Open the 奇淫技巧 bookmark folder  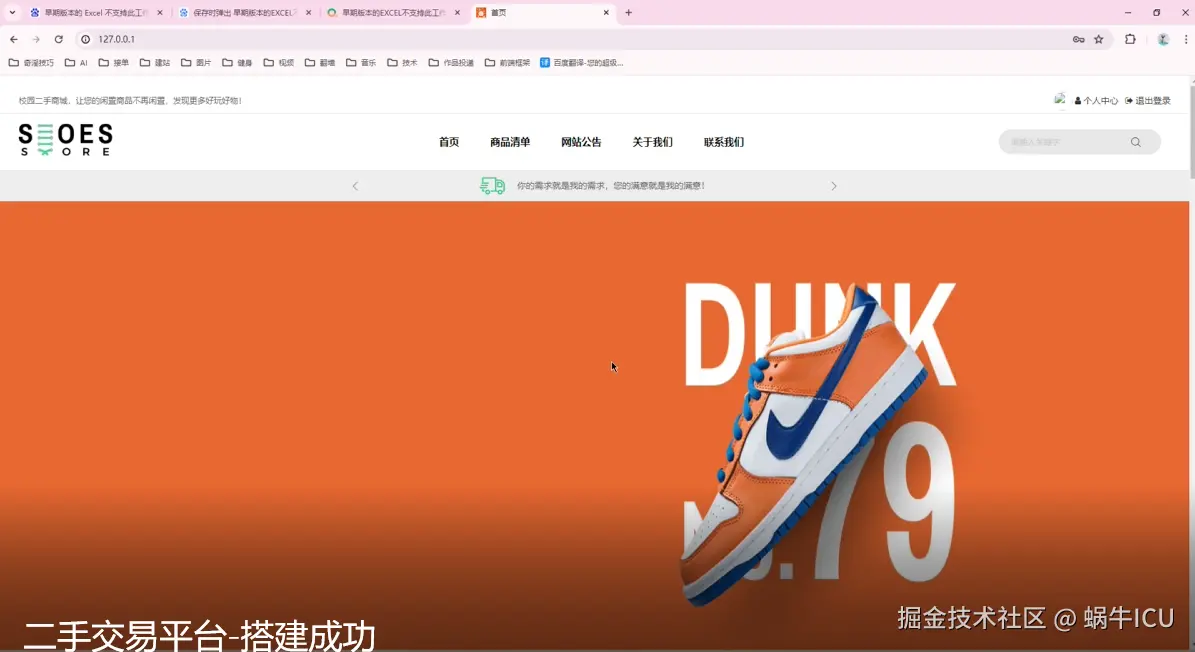(x=31, y=62)
